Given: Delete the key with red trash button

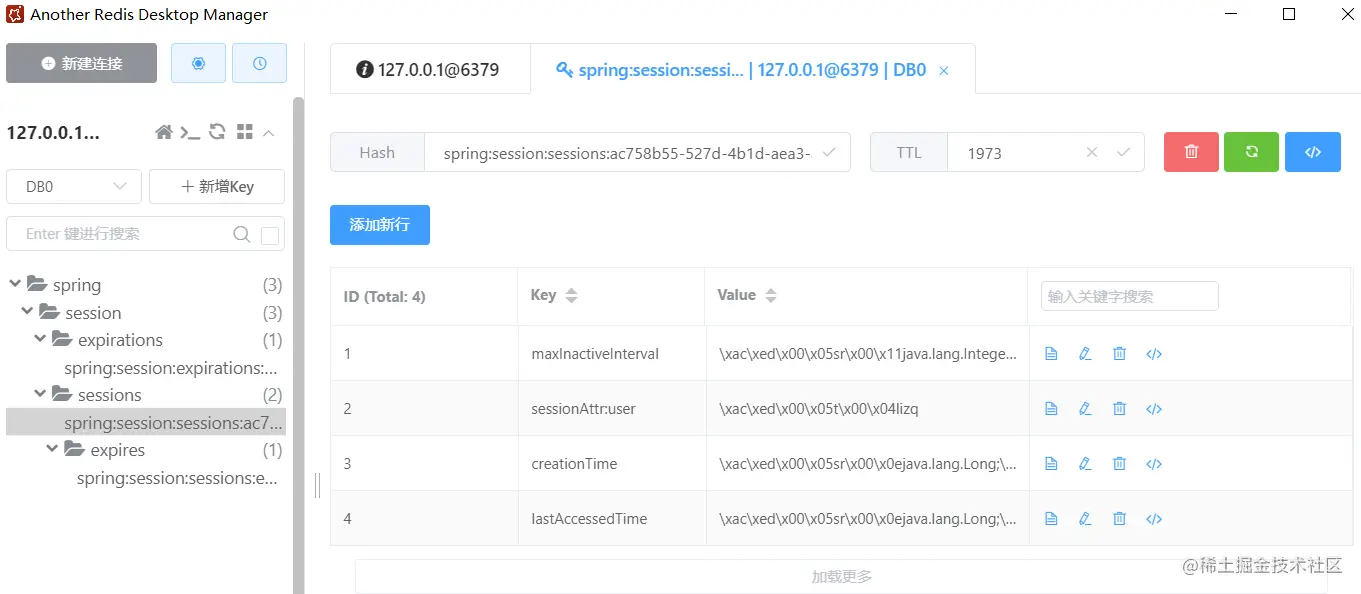Looking at the screenshot, I should [x=1191, y=152].
